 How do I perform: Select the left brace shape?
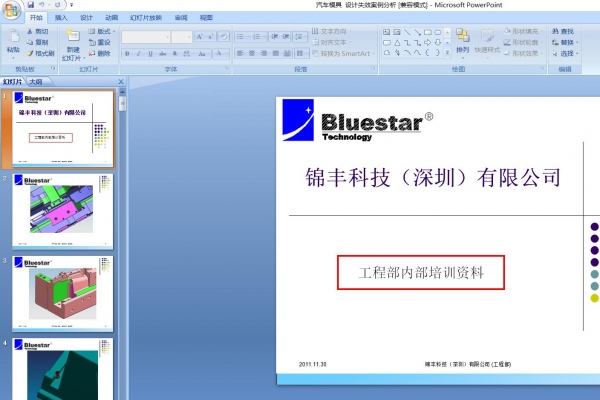point(427,53)
